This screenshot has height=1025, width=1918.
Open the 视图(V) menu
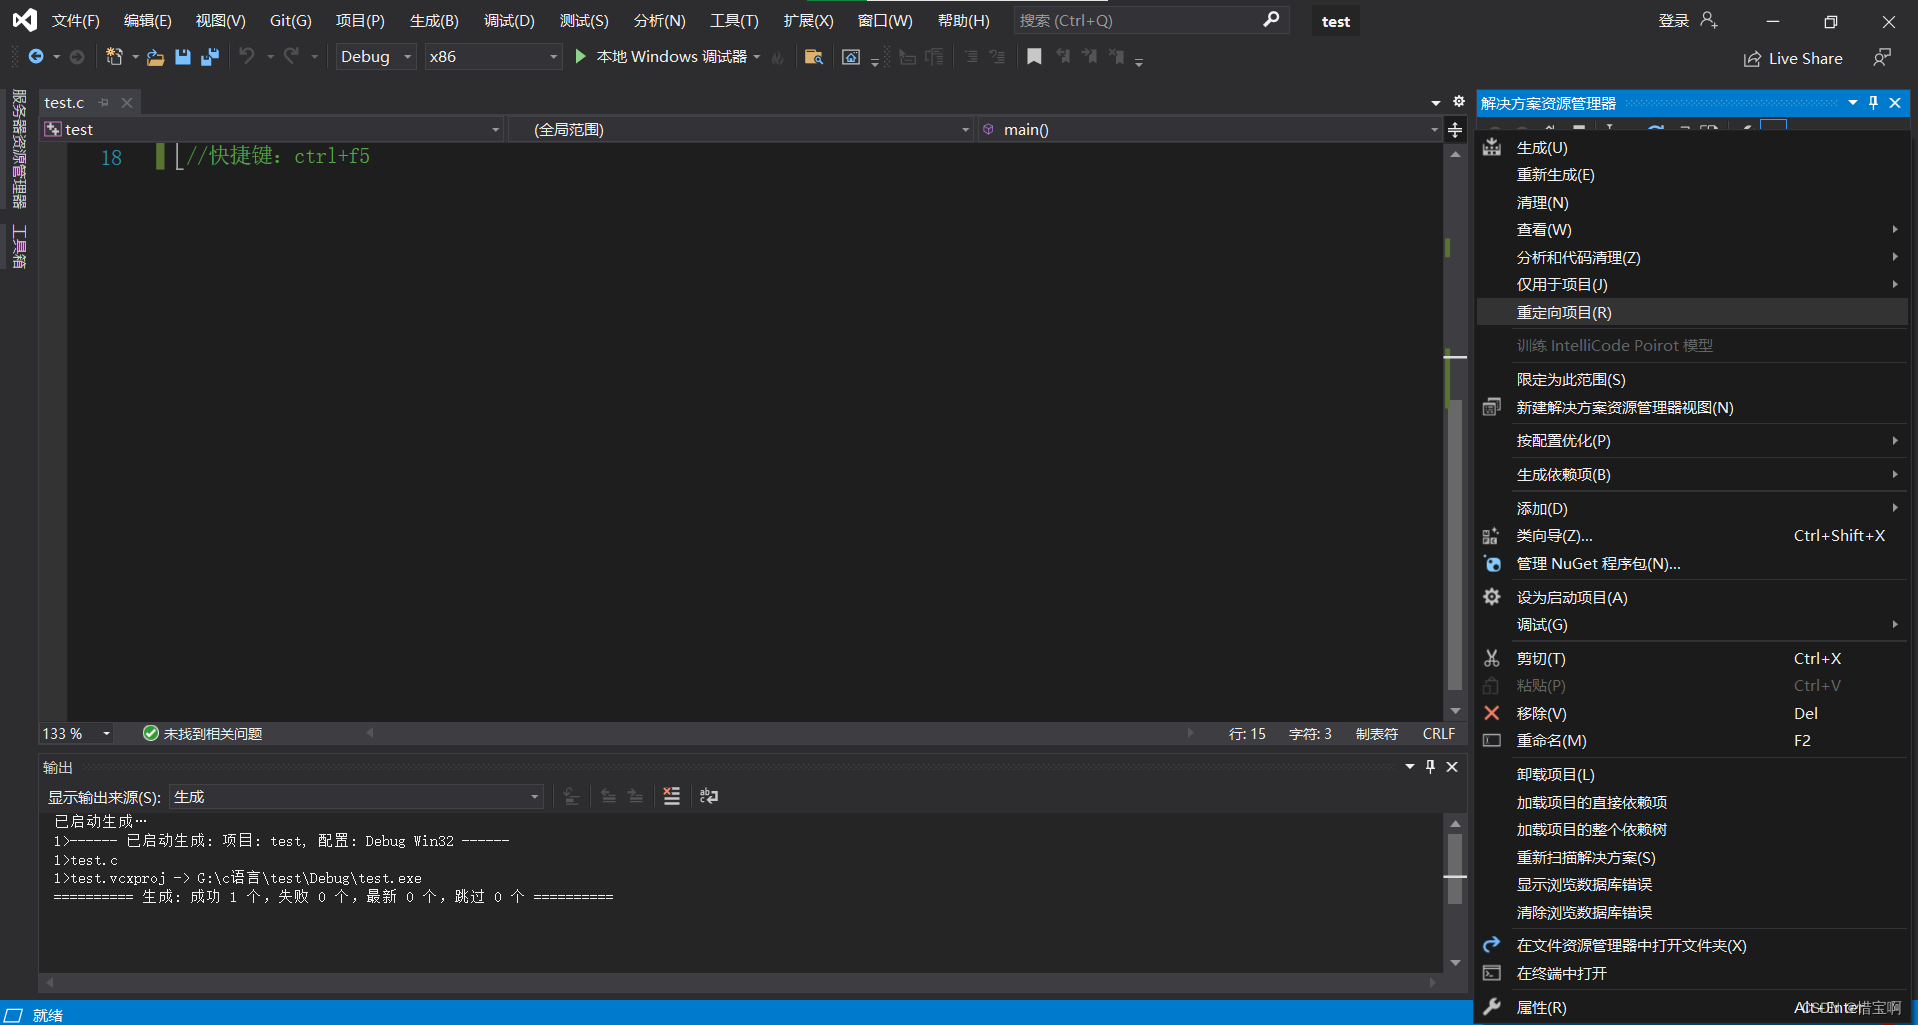tap(221, 21)
